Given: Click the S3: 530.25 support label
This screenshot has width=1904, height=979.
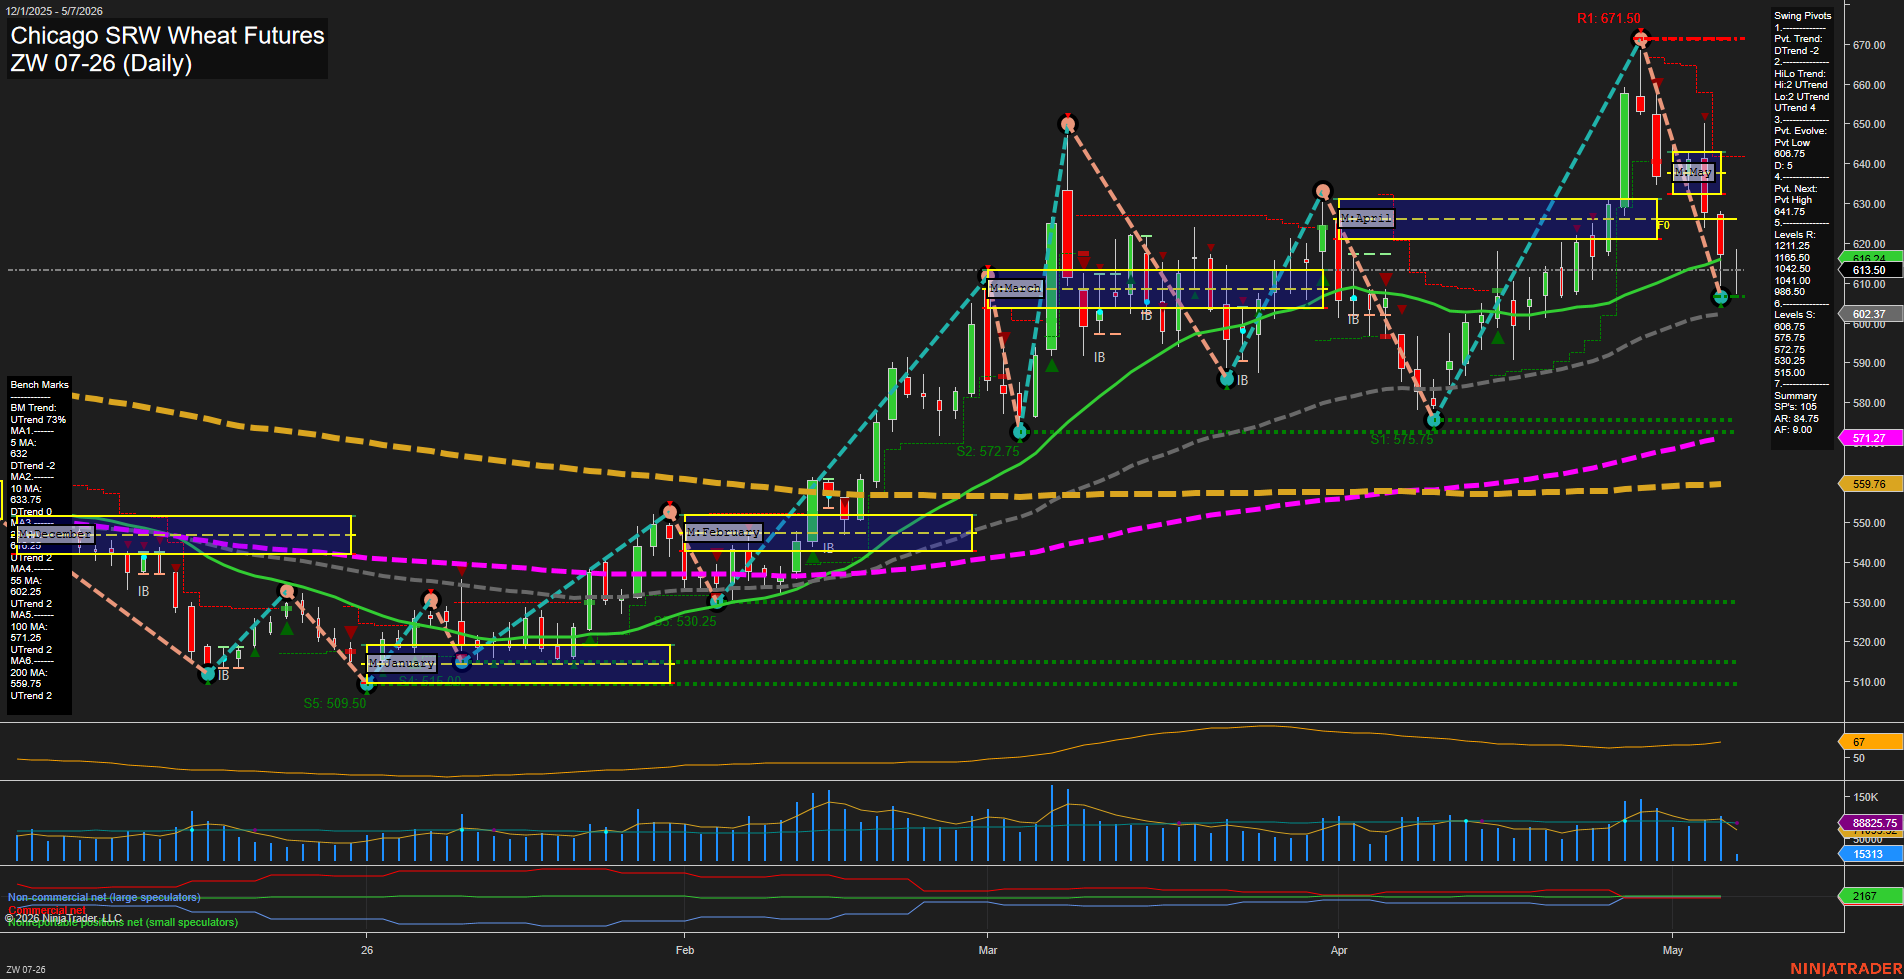Looking at the screenshot, I should (x=685, y=622).
